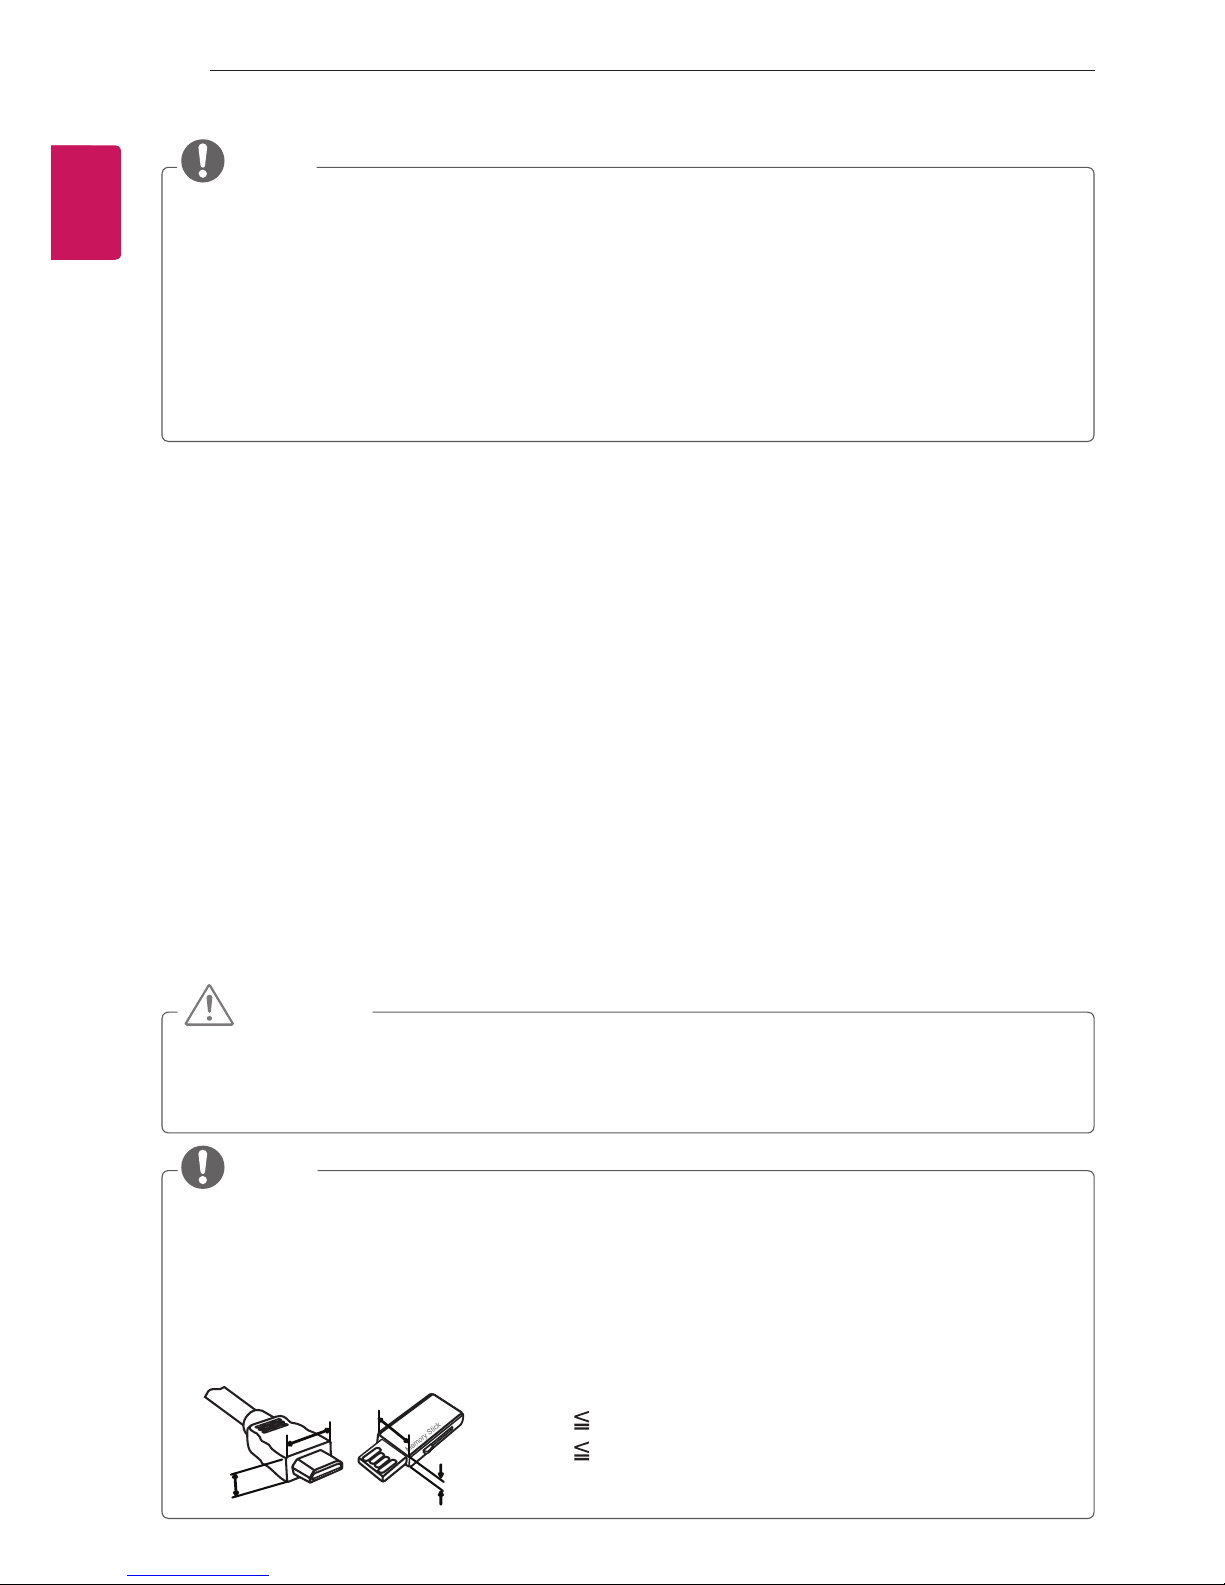This screenshot has height=1585, width=1225.
Task: Click the upward arrow below the USB stick
Action: tap(441, 1496)
